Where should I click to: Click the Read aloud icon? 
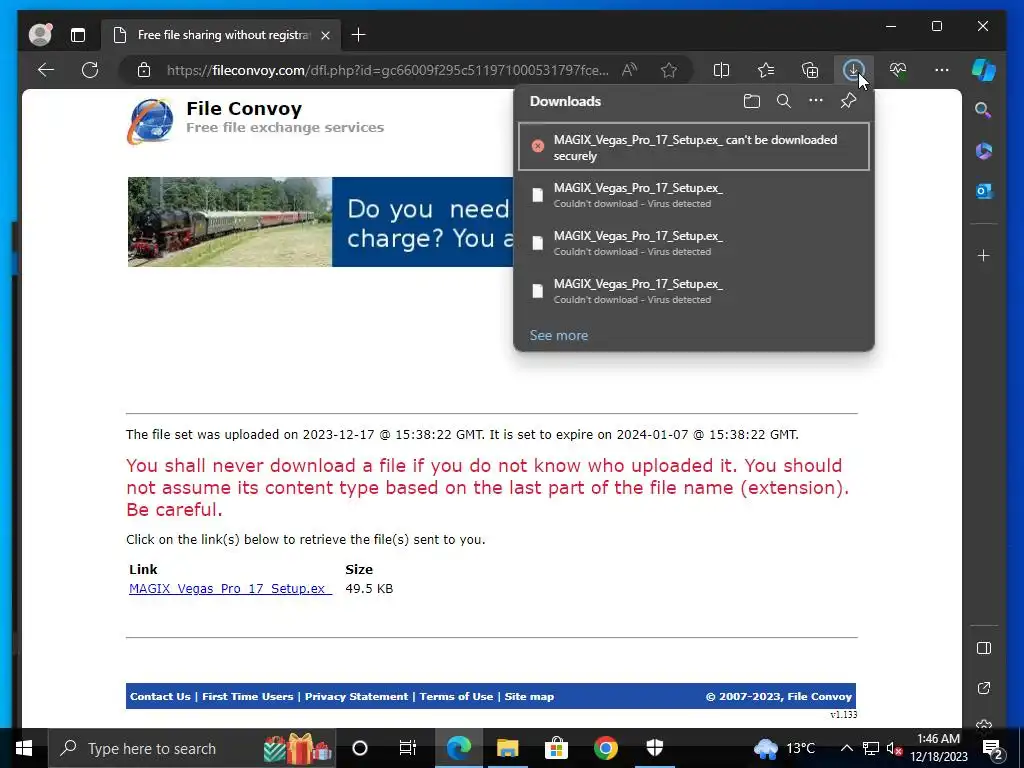coord(630,70)
